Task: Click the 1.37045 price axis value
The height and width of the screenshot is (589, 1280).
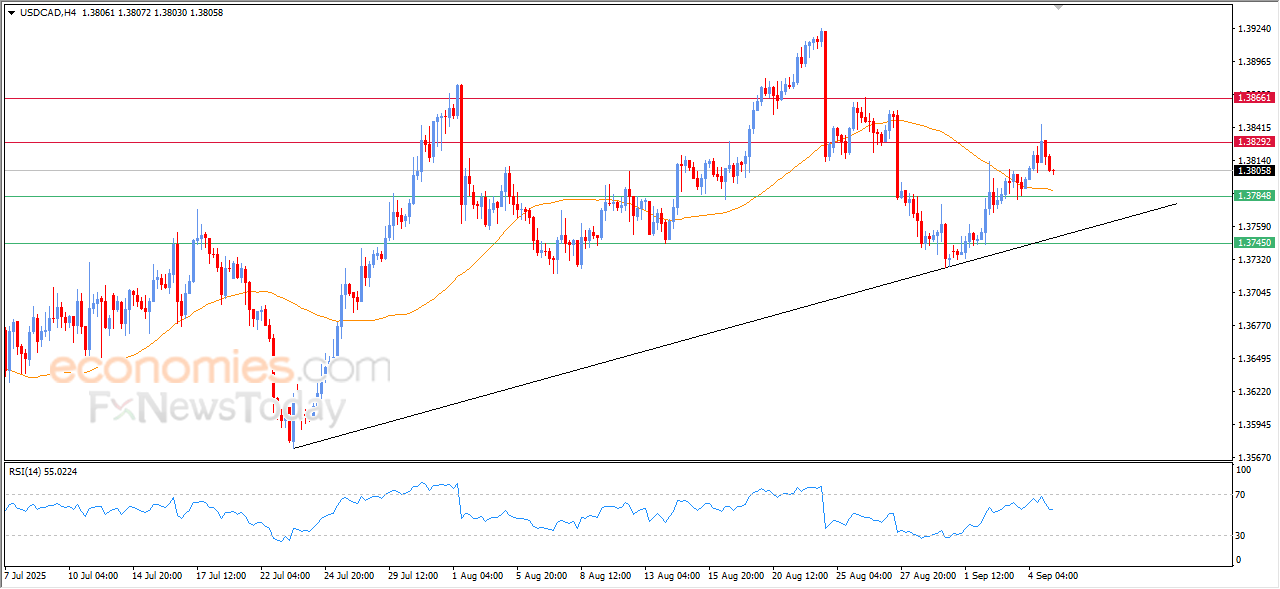Action: coord(1254,293)
